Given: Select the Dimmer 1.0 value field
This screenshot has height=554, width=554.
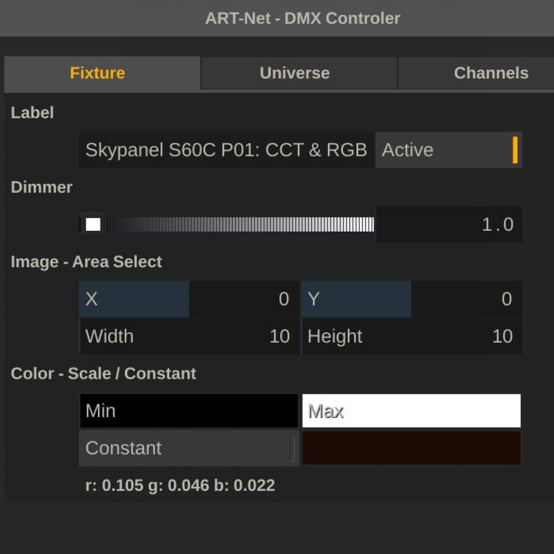Looking at the screenshot, I should click(x=449, y=224).
